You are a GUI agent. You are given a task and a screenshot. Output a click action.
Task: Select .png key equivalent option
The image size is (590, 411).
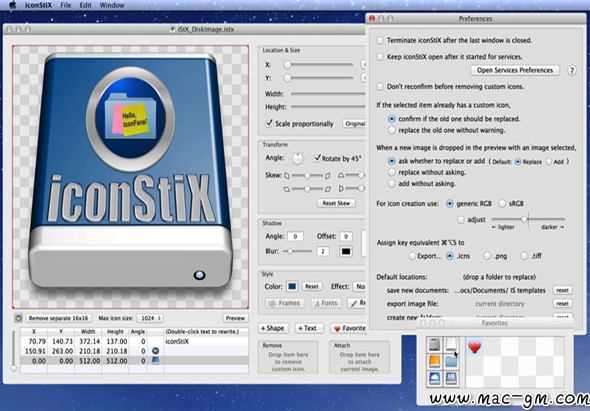(x=487, y=256)
